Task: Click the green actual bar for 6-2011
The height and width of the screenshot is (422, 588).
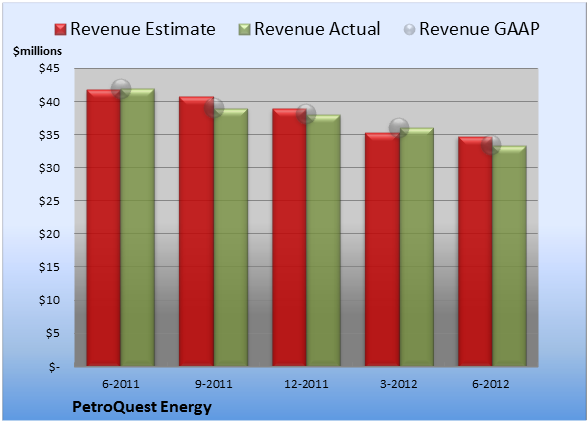Action: click(x=138, y=227)
